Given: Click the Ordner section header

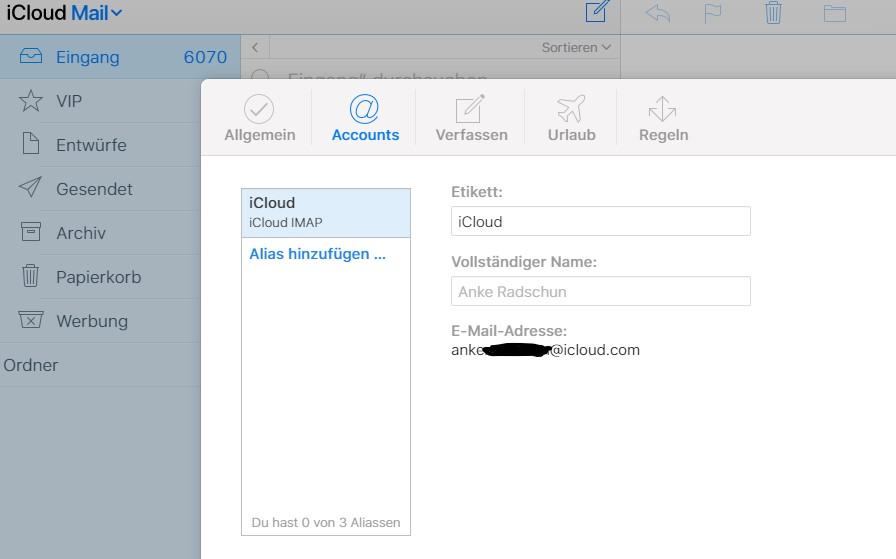Looking at the screenshot, I should coord(31,365).
